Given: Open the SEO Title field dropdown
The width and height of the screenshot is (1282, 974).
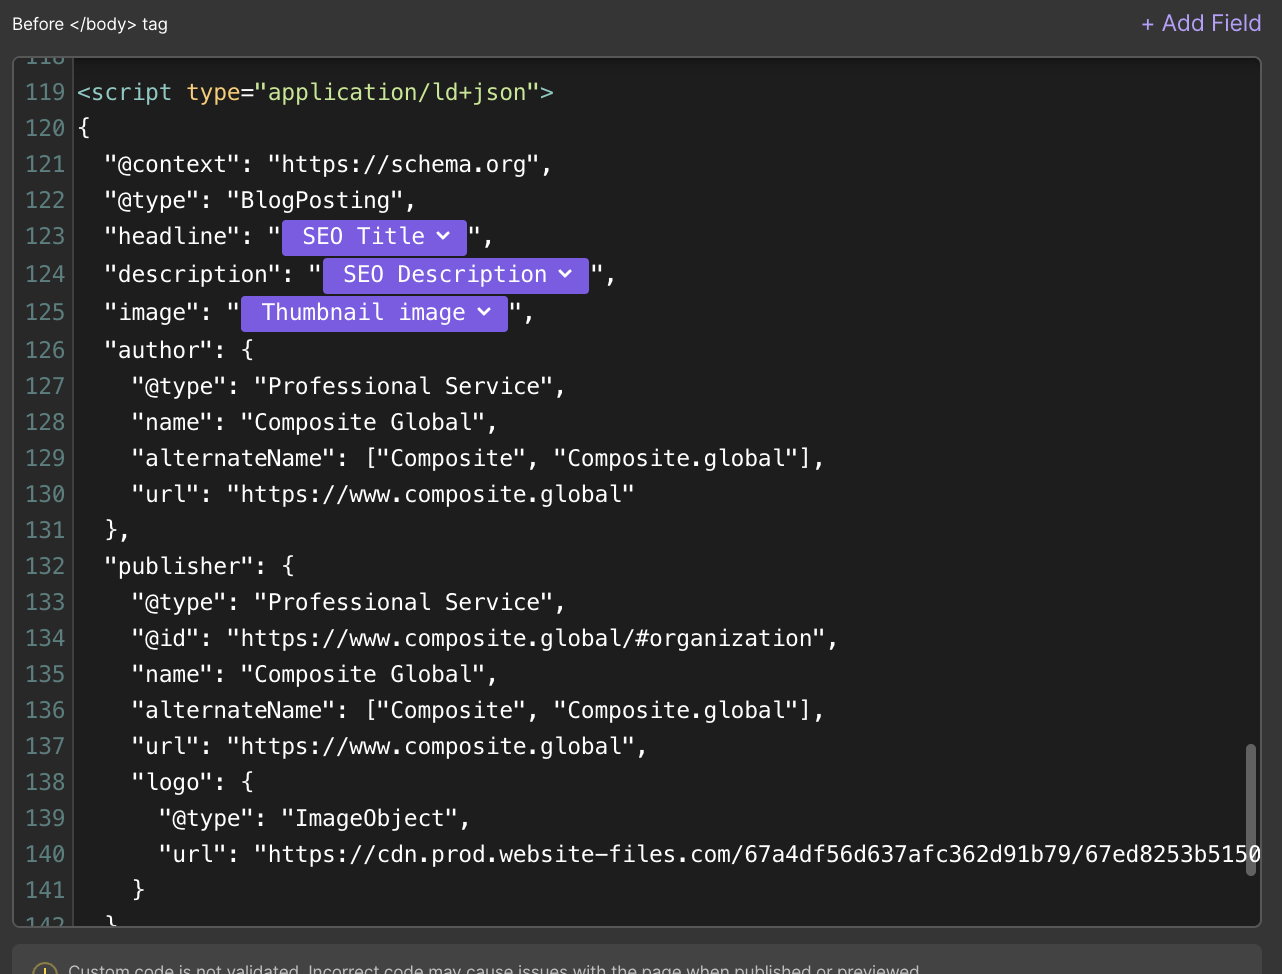Looking at the screenshot, I should click(x=373, y=236).
